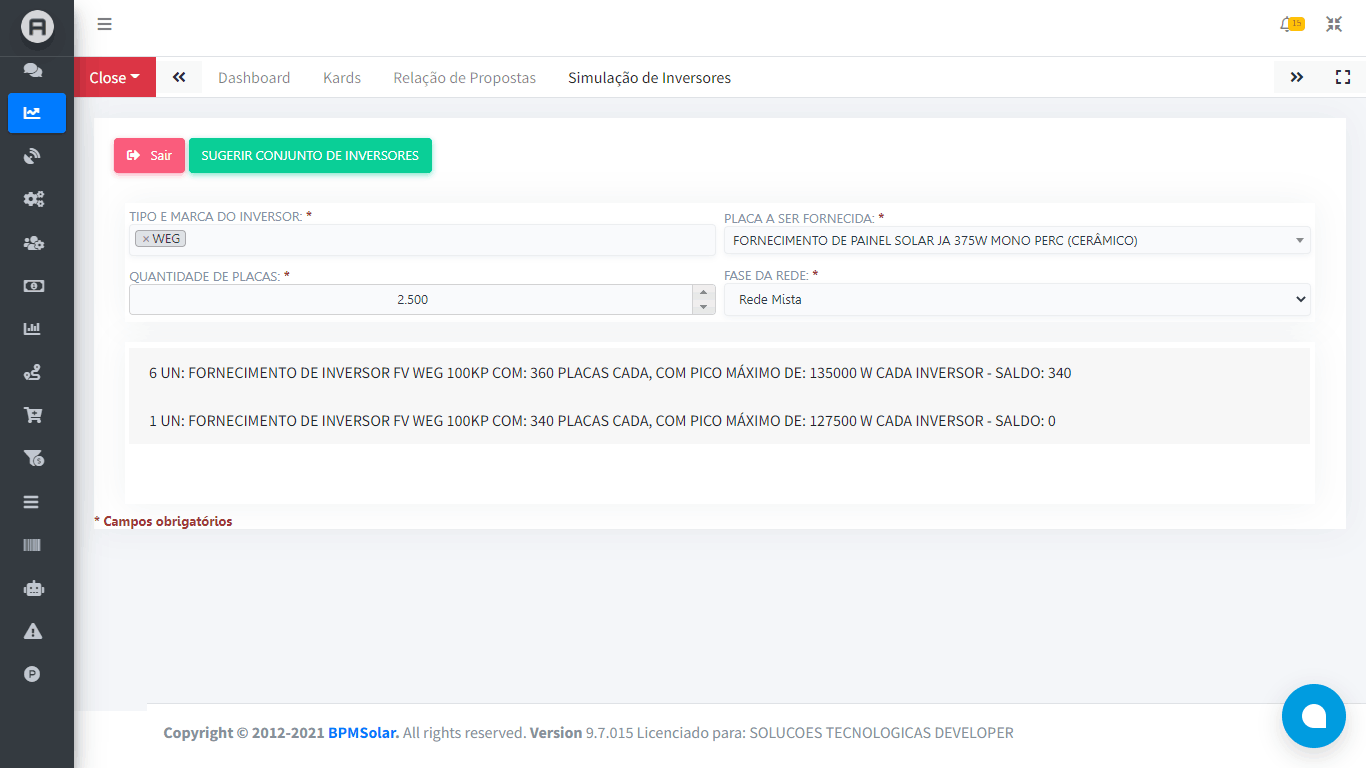
Task: Click the Sugerir Conjunto de Inversores button
Action: point(310,156)
